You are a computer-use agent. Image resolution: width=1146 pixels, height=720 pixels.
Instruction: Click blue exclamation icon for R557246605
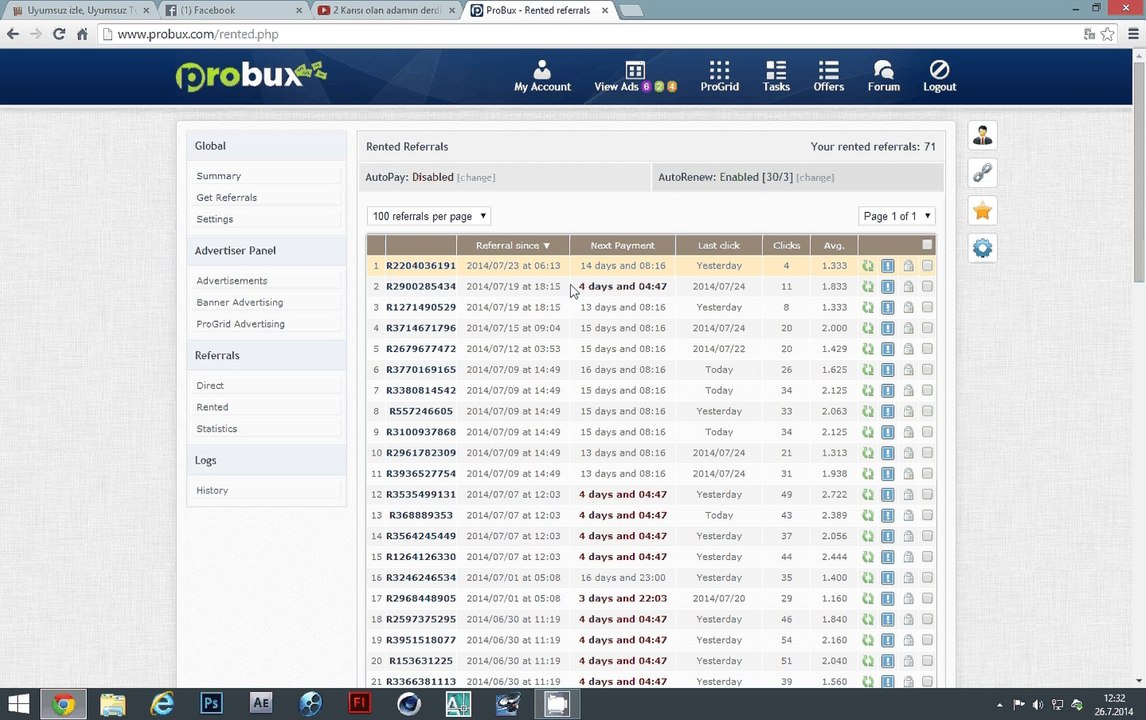pyautogui.click(x=887, y=412)
